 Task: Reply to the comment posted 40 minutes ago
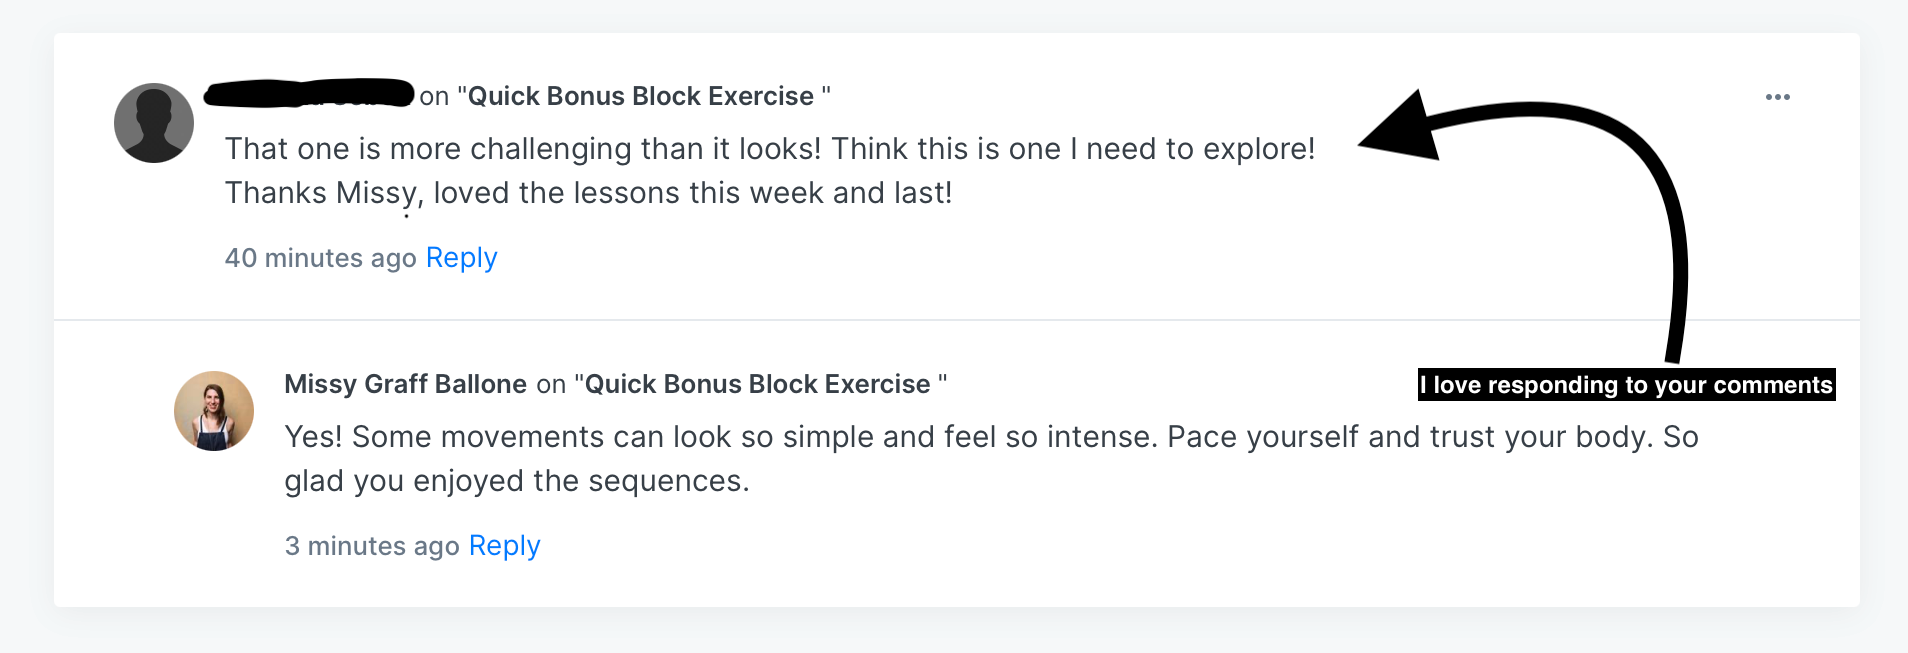(x=461, y=258)
